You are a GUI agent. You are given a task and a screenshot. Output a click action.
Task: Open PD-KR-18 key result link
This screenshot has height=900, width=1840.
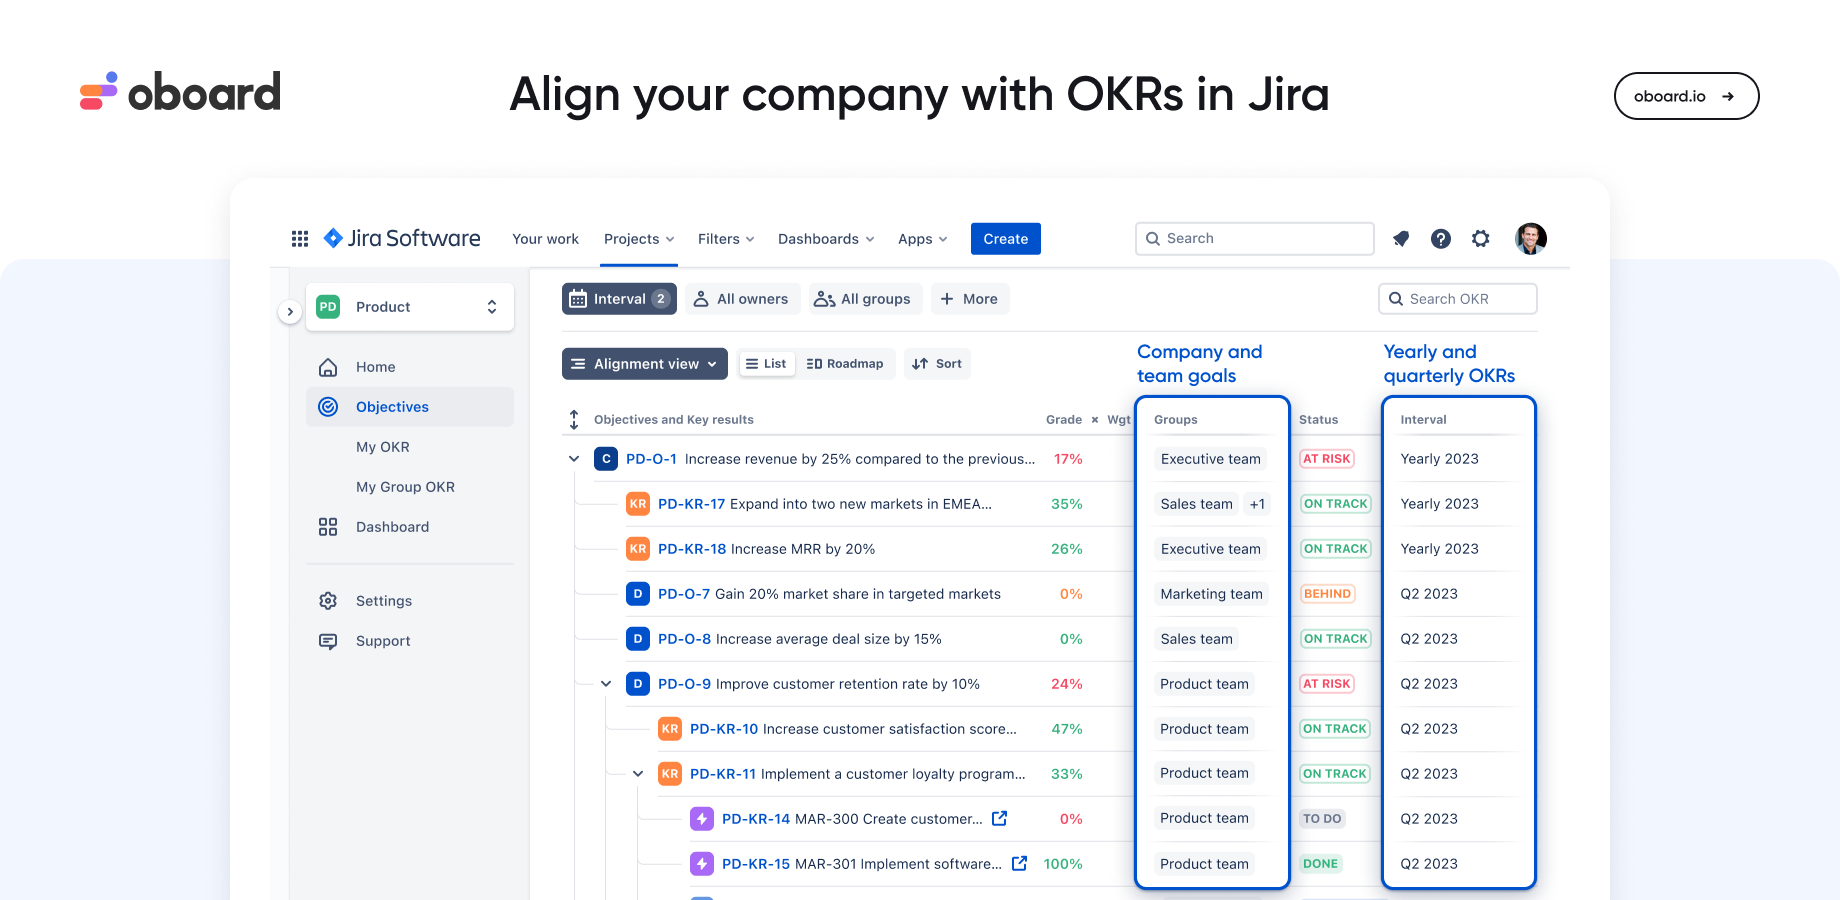pos(692,549)
